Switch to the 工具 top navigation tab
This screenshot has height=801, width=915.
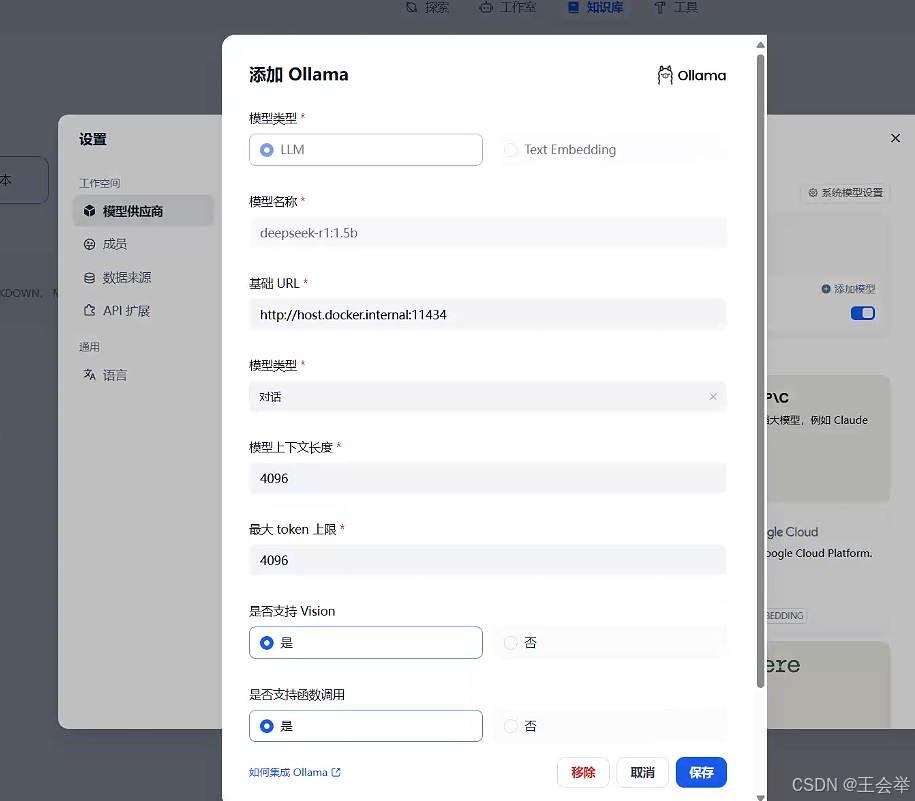[676, 8]
